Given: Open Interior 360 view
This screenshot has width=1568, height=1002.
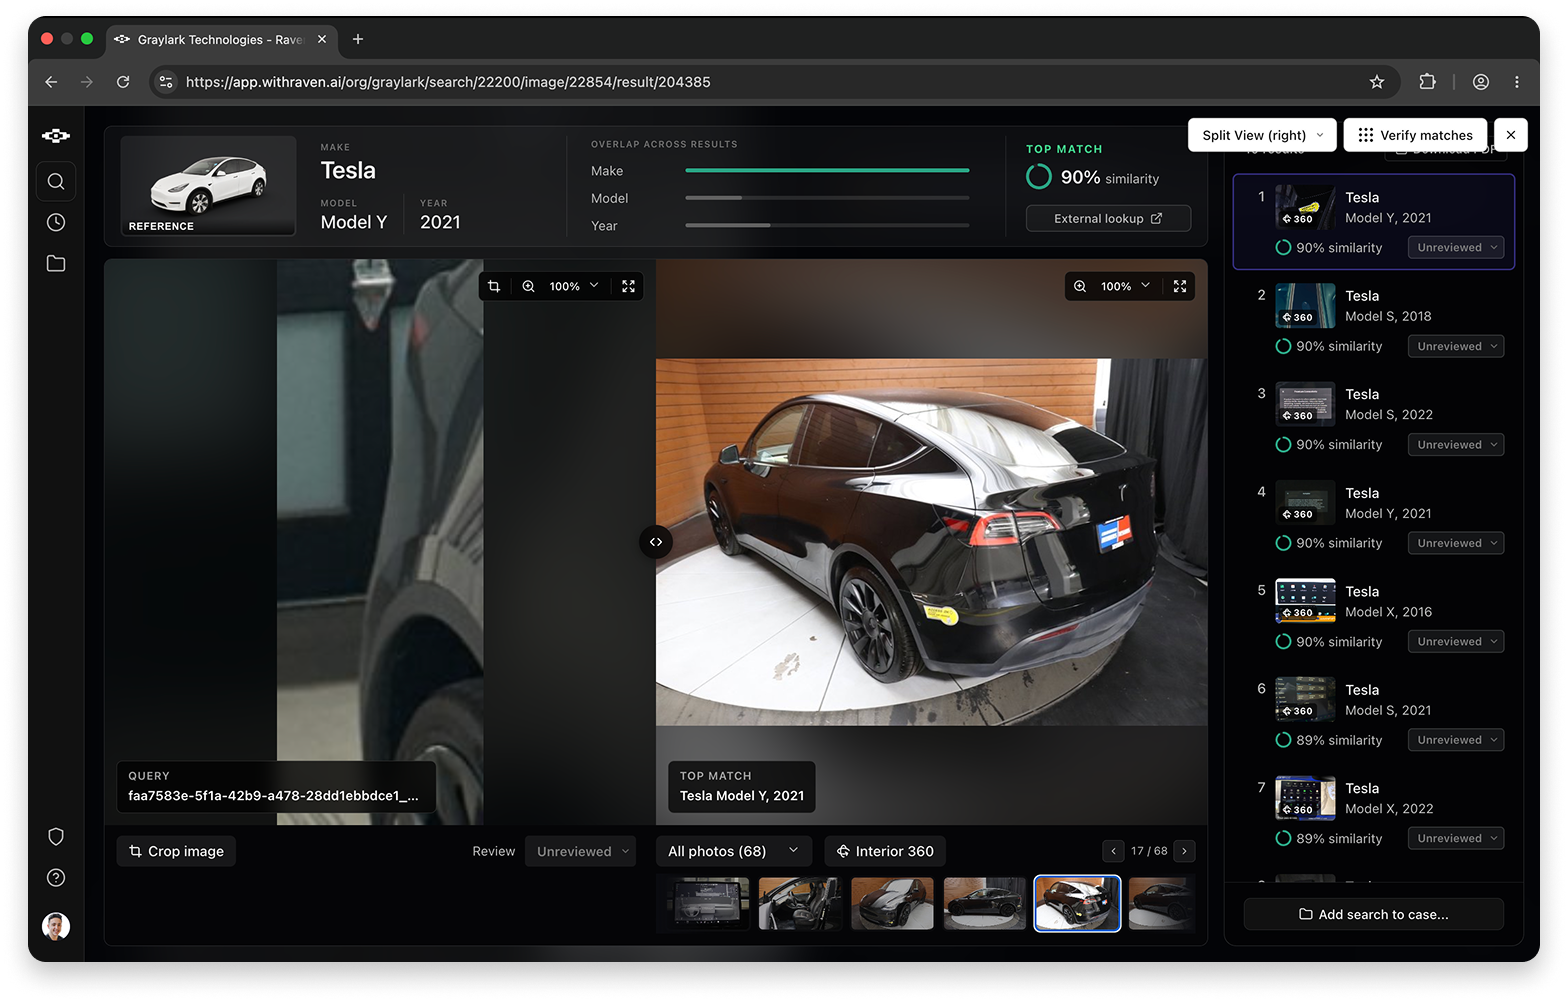Looking at the screenshot, I should pyautogui.click(x=885, y=851).
